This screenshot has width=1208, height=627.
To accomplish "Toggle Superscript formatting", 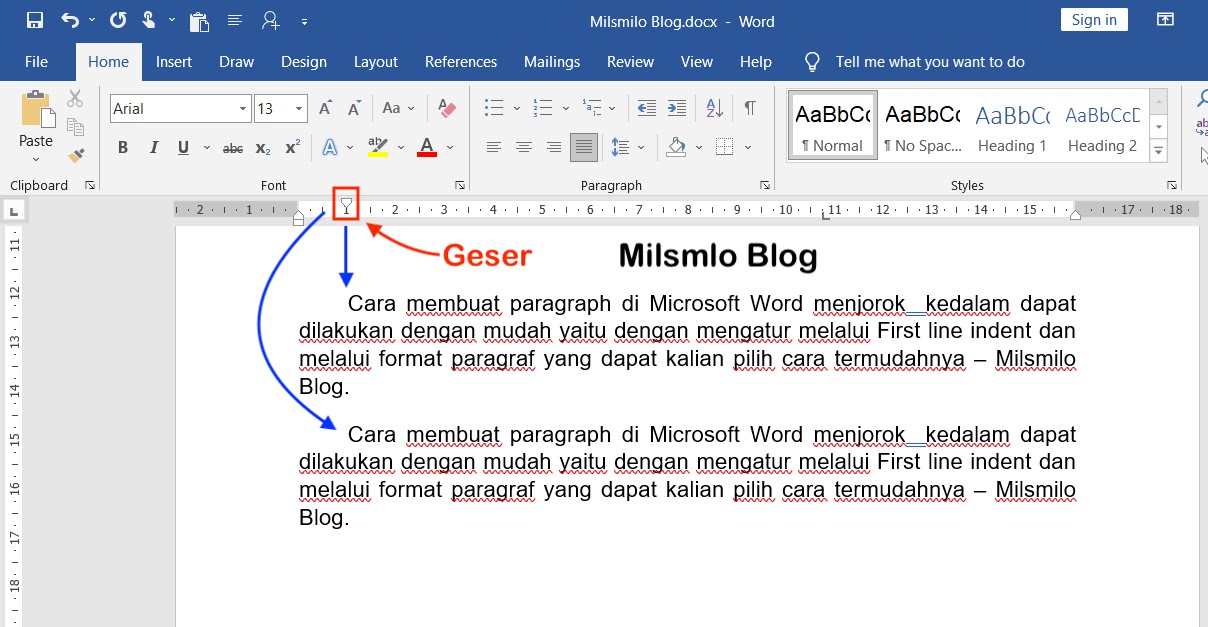I will pyautogui.click(x=292, y=148).
